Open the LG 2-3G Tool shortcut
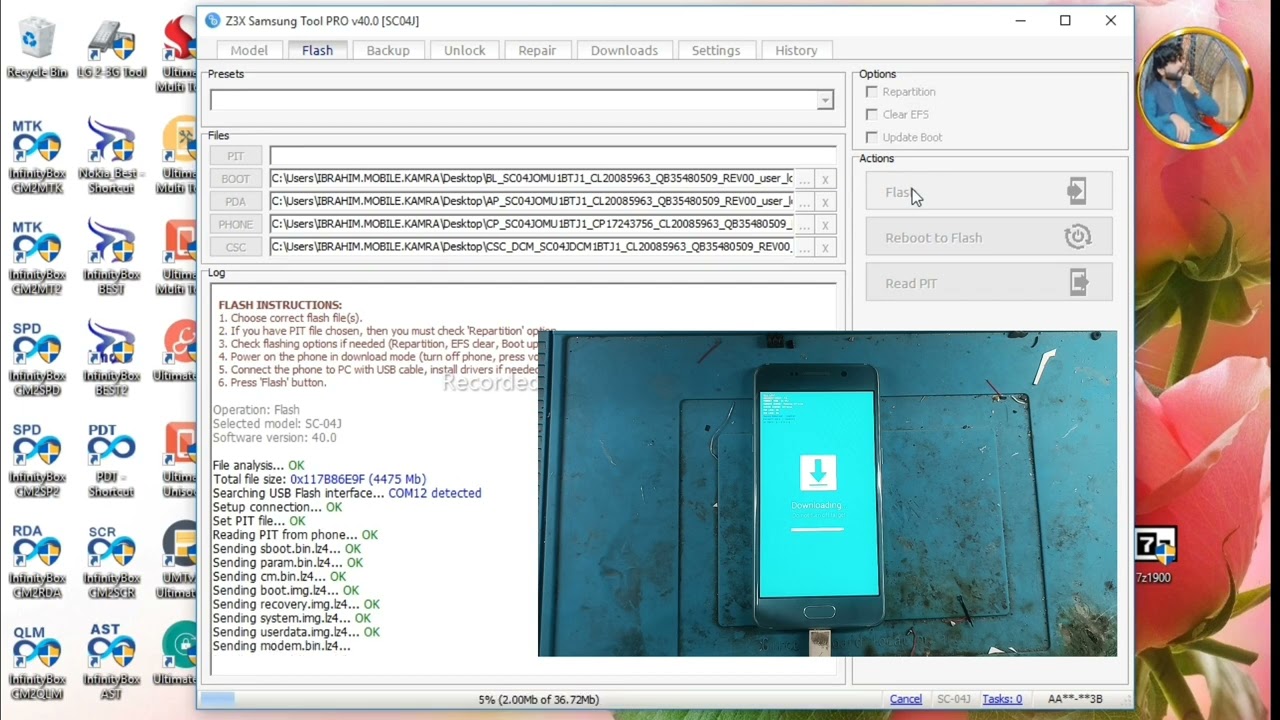1280x720 pixels. pyautogui.click(x=111, y=47)
